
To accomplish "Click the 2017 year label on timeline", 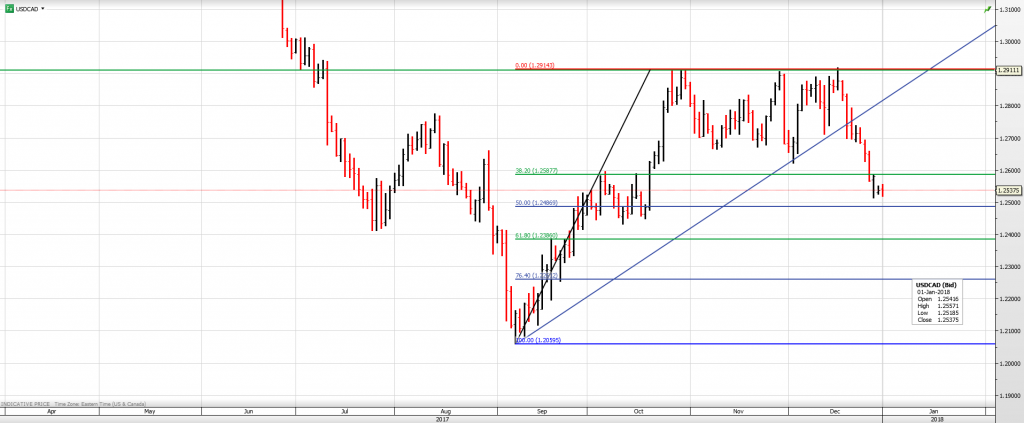I will click(441, 419).
